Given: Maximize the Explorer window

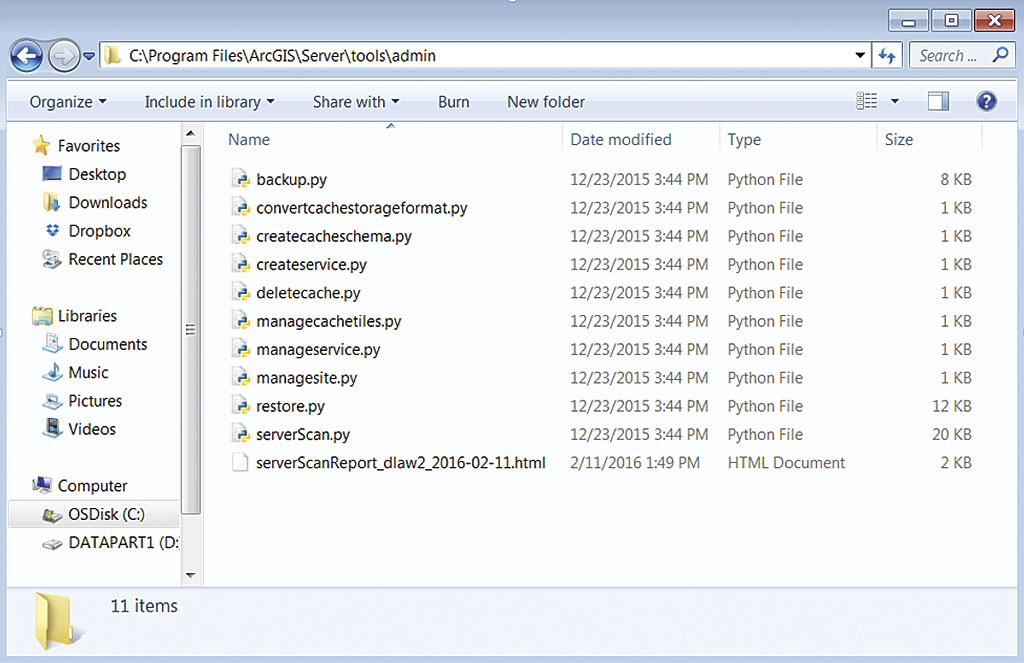Looking at the screenshot, I should pyautogui.click(x=951, y=20).
